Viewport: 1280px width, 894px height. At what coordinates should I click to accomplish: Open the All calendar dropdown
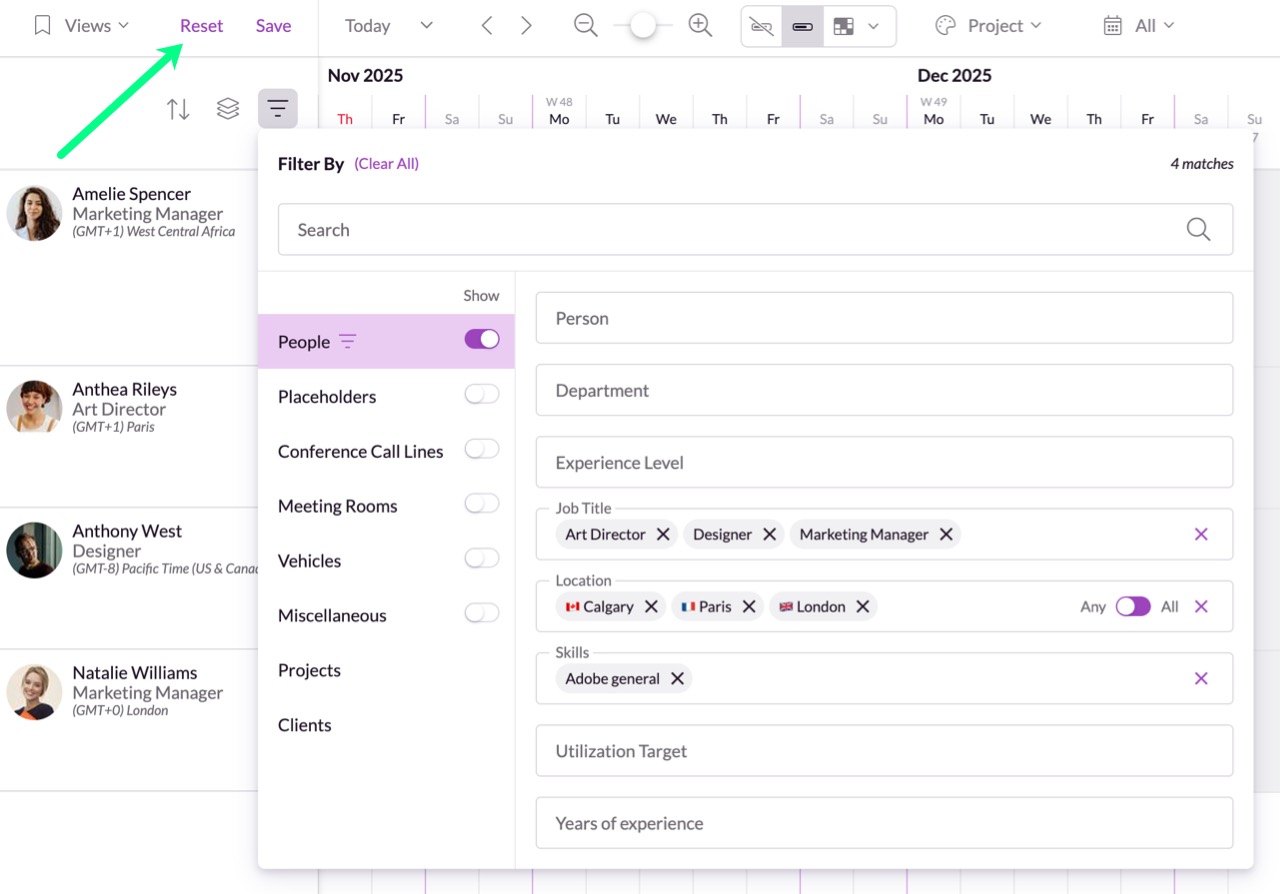tap(1139, 26)
